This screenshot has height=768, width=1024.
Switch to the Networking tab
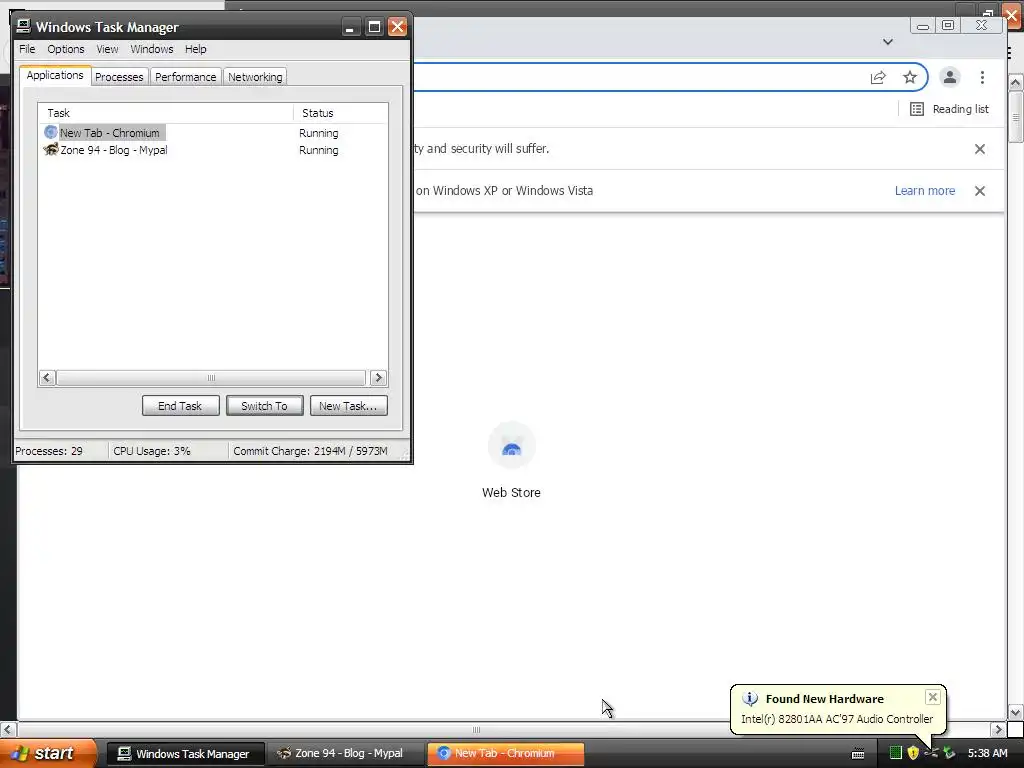[x=255, y=77]
